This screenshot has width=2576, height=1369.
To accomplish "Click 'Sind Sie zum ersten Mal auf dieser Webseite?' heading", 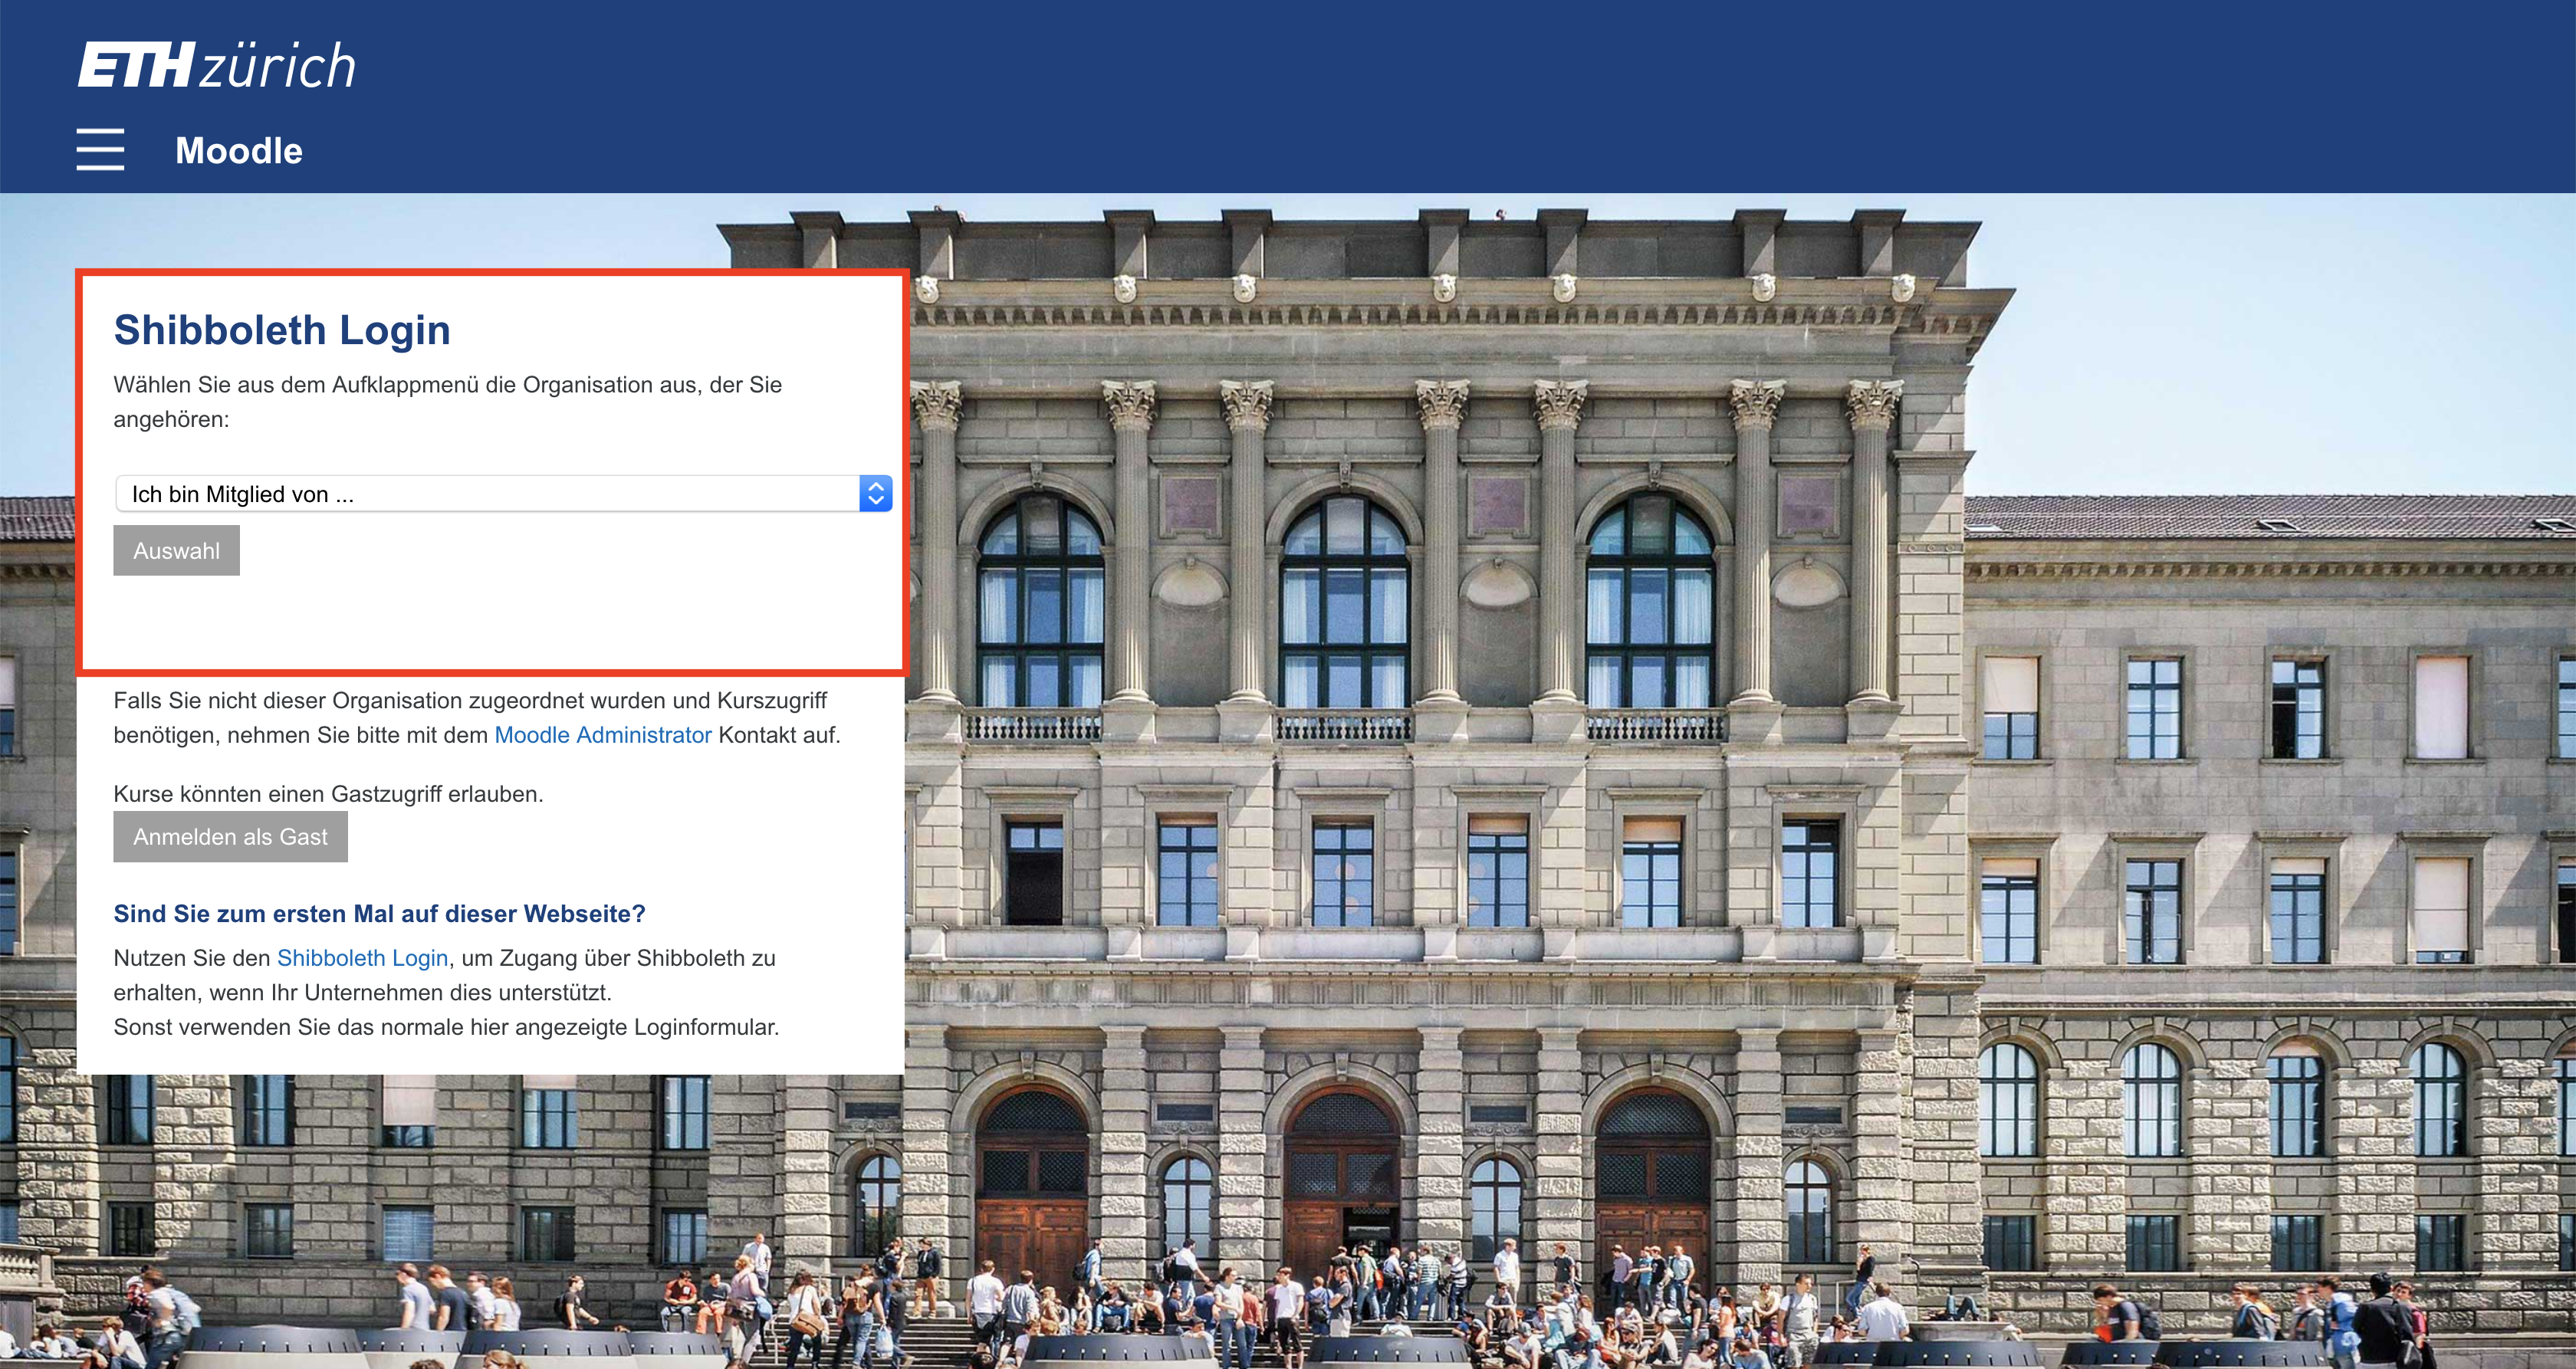I will click(379, 914).
